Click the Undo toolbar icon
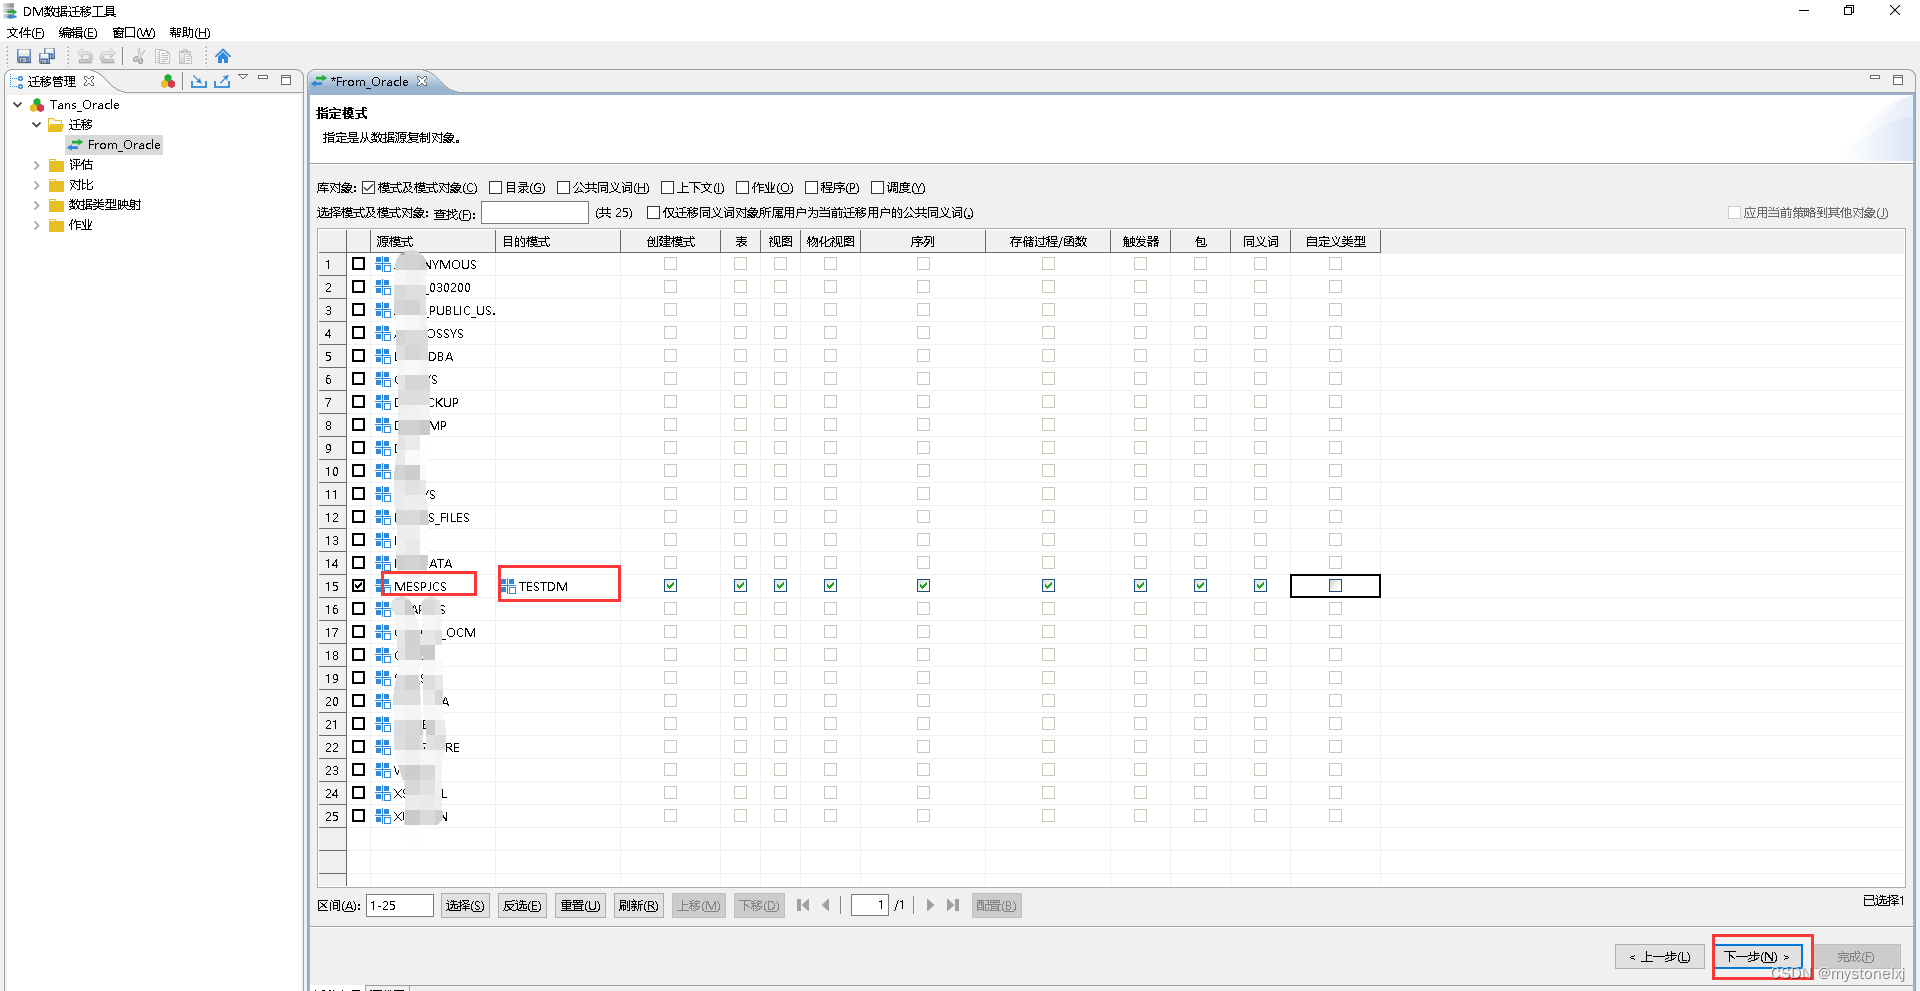Viewport: 1920px width, 991px height. point(85,57)
